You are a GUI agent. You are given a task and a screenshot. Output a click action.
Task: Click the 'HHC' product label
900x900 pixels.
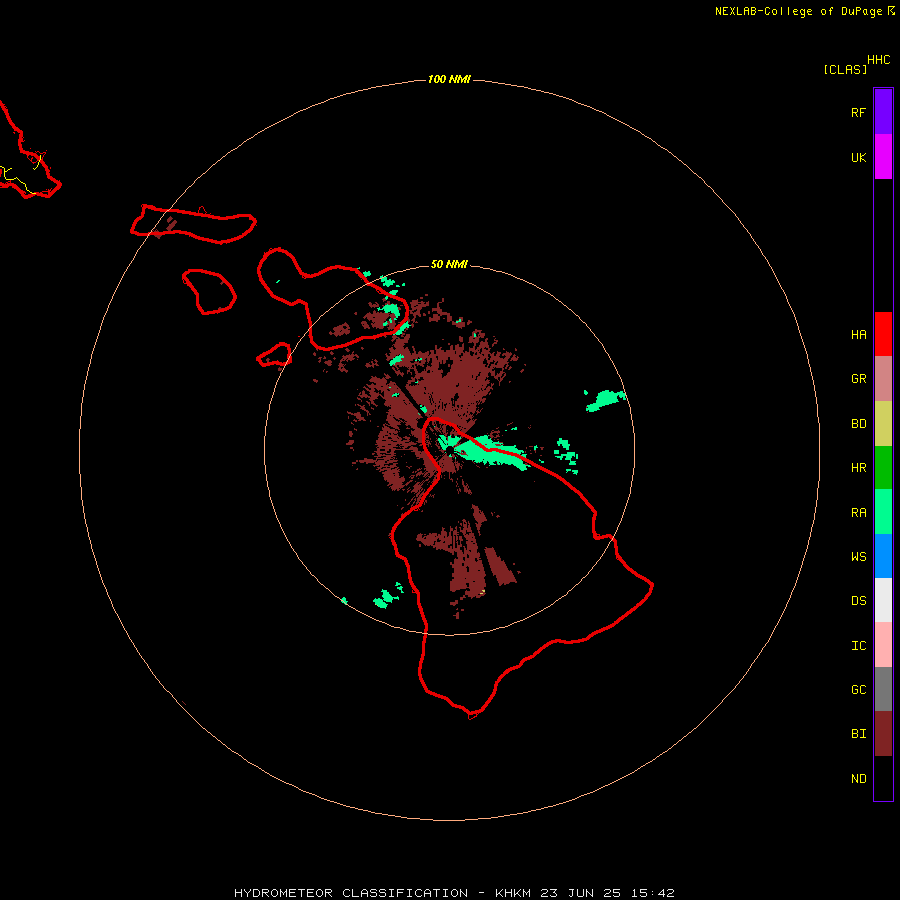[878, 60]
